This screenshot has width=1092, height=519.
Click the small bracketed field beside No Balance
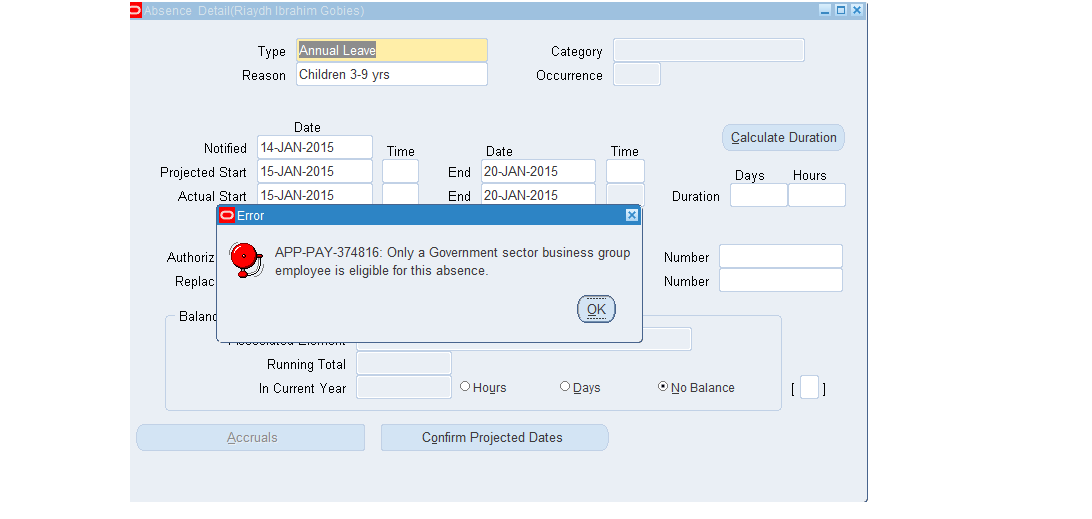809,388
